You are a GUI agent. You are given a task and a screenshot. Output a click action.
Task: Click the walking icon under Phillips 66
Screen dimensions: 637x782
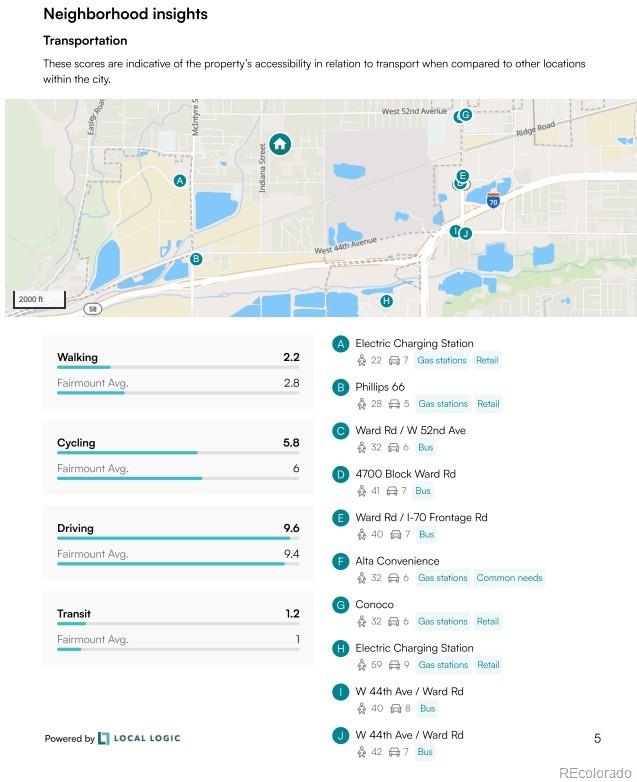coord(362,404)
